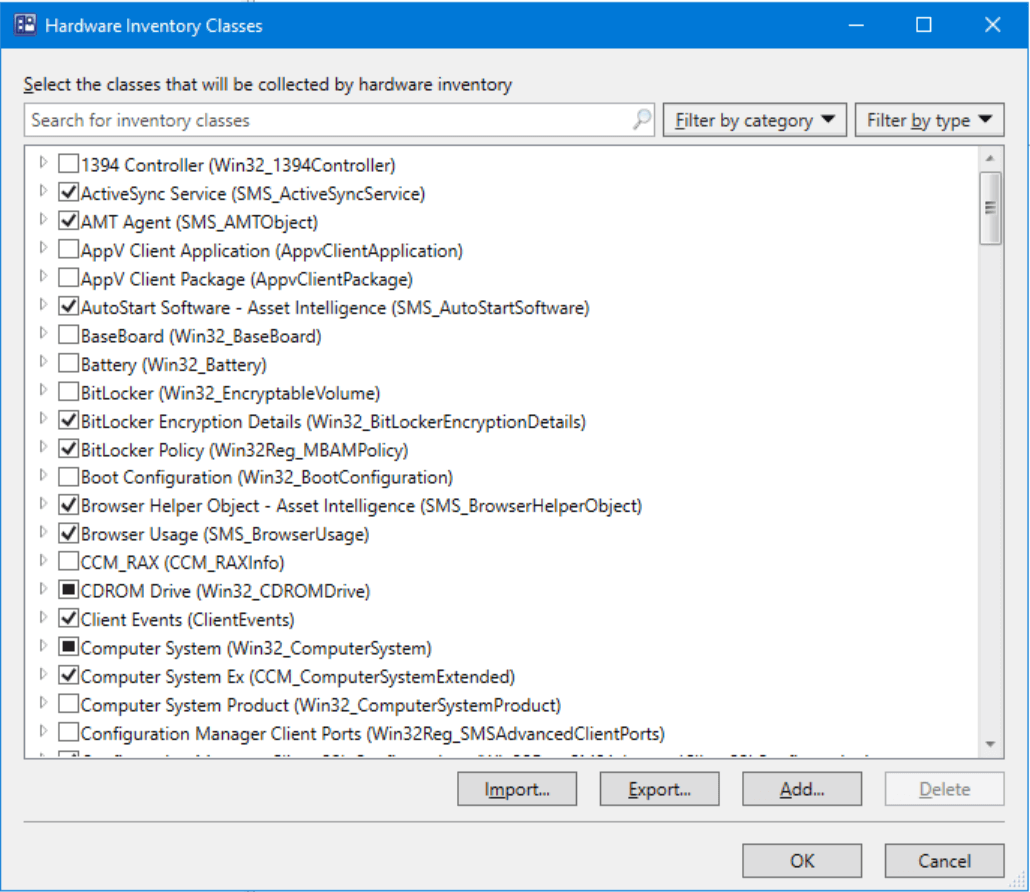The width and height of the screenshot is (1030, 892).
Task: Toggle Browser Helper Object checkbox
Action: 69,504
